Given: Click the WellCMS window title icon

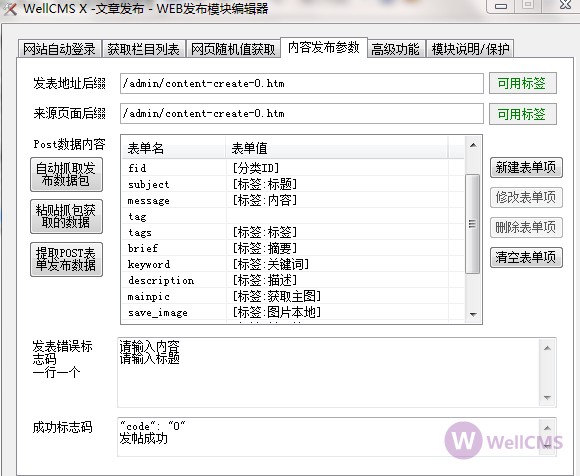Looking at the screenshot, I should tap(10, 8).
